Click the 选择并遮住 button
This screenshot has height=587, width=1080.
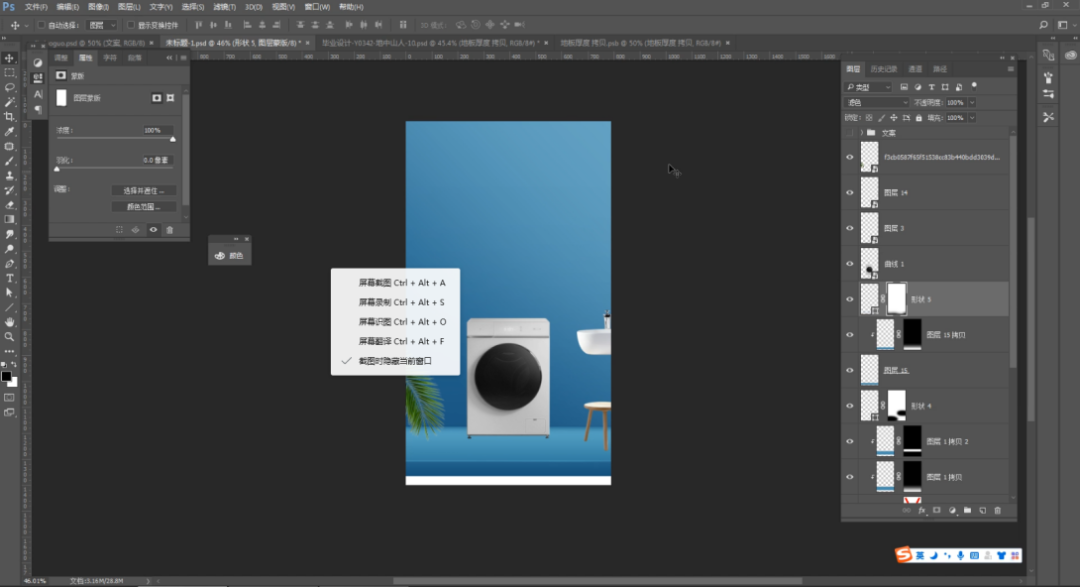click(143, 190)
